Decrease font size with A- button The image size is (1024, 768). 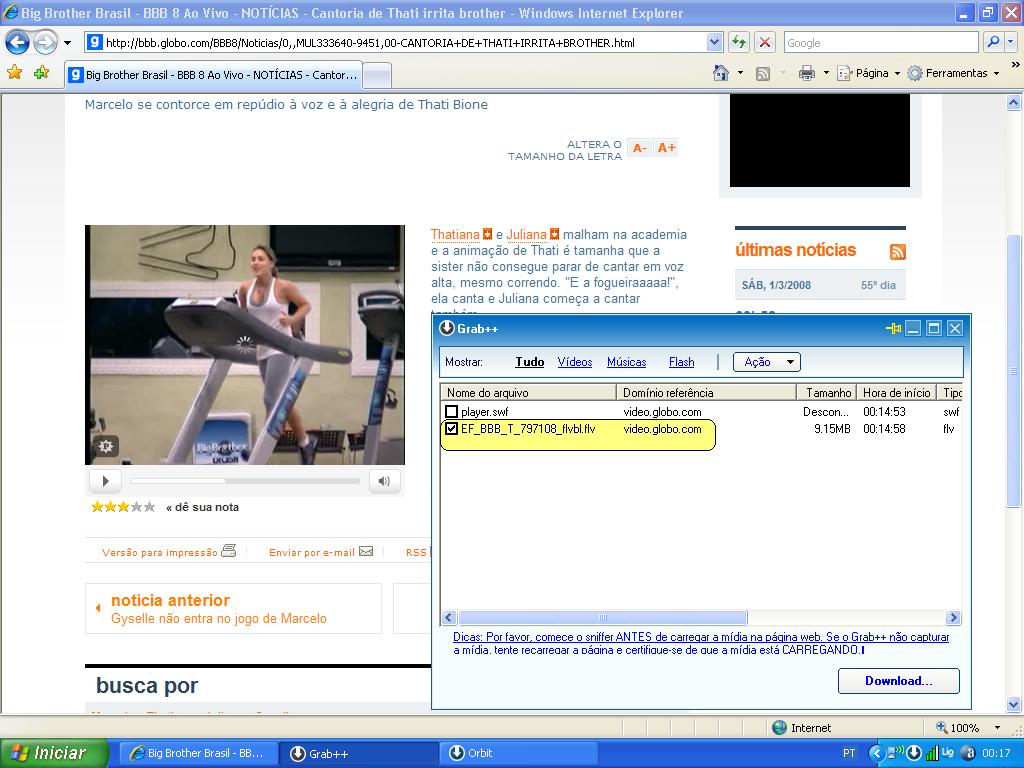[x=639, y=148]
